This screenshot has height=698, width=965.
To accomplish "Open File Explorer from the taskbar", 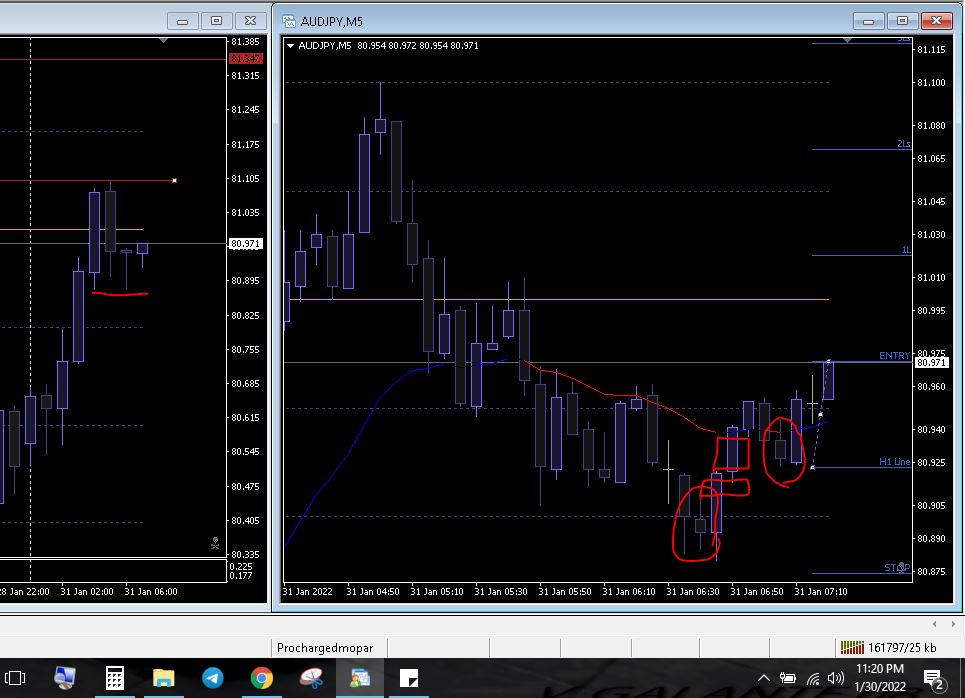I will 164,679.
